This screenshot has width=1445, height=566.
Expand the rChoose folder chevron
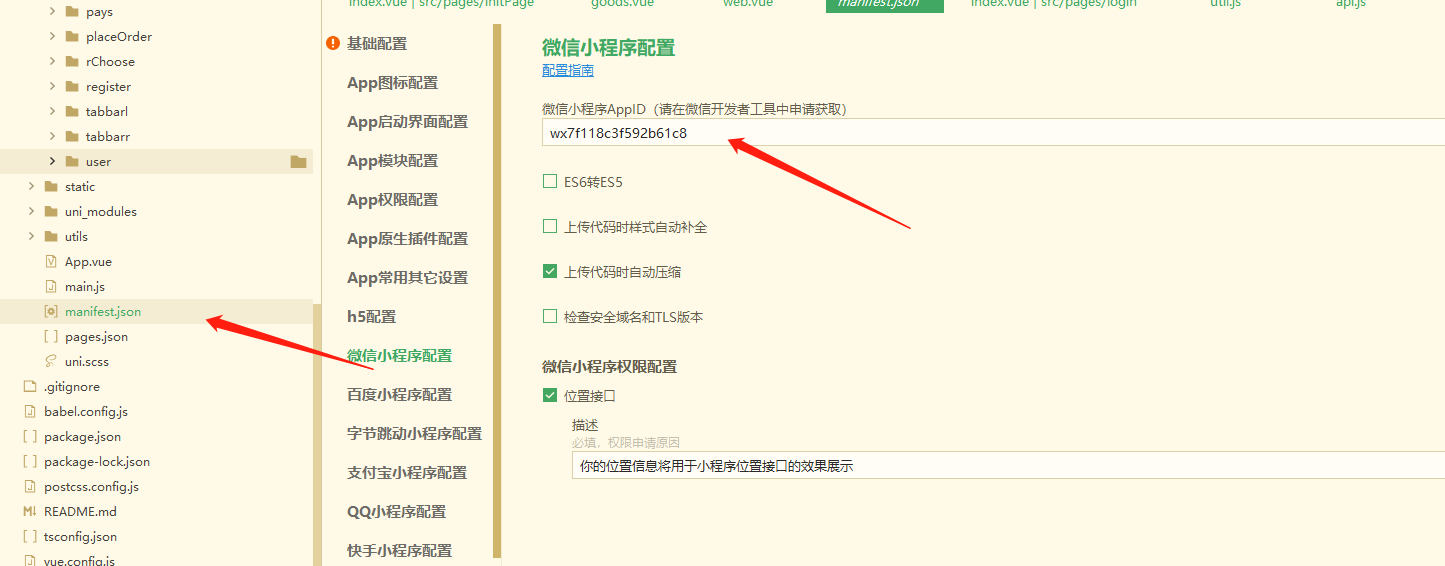pos(52,62)
